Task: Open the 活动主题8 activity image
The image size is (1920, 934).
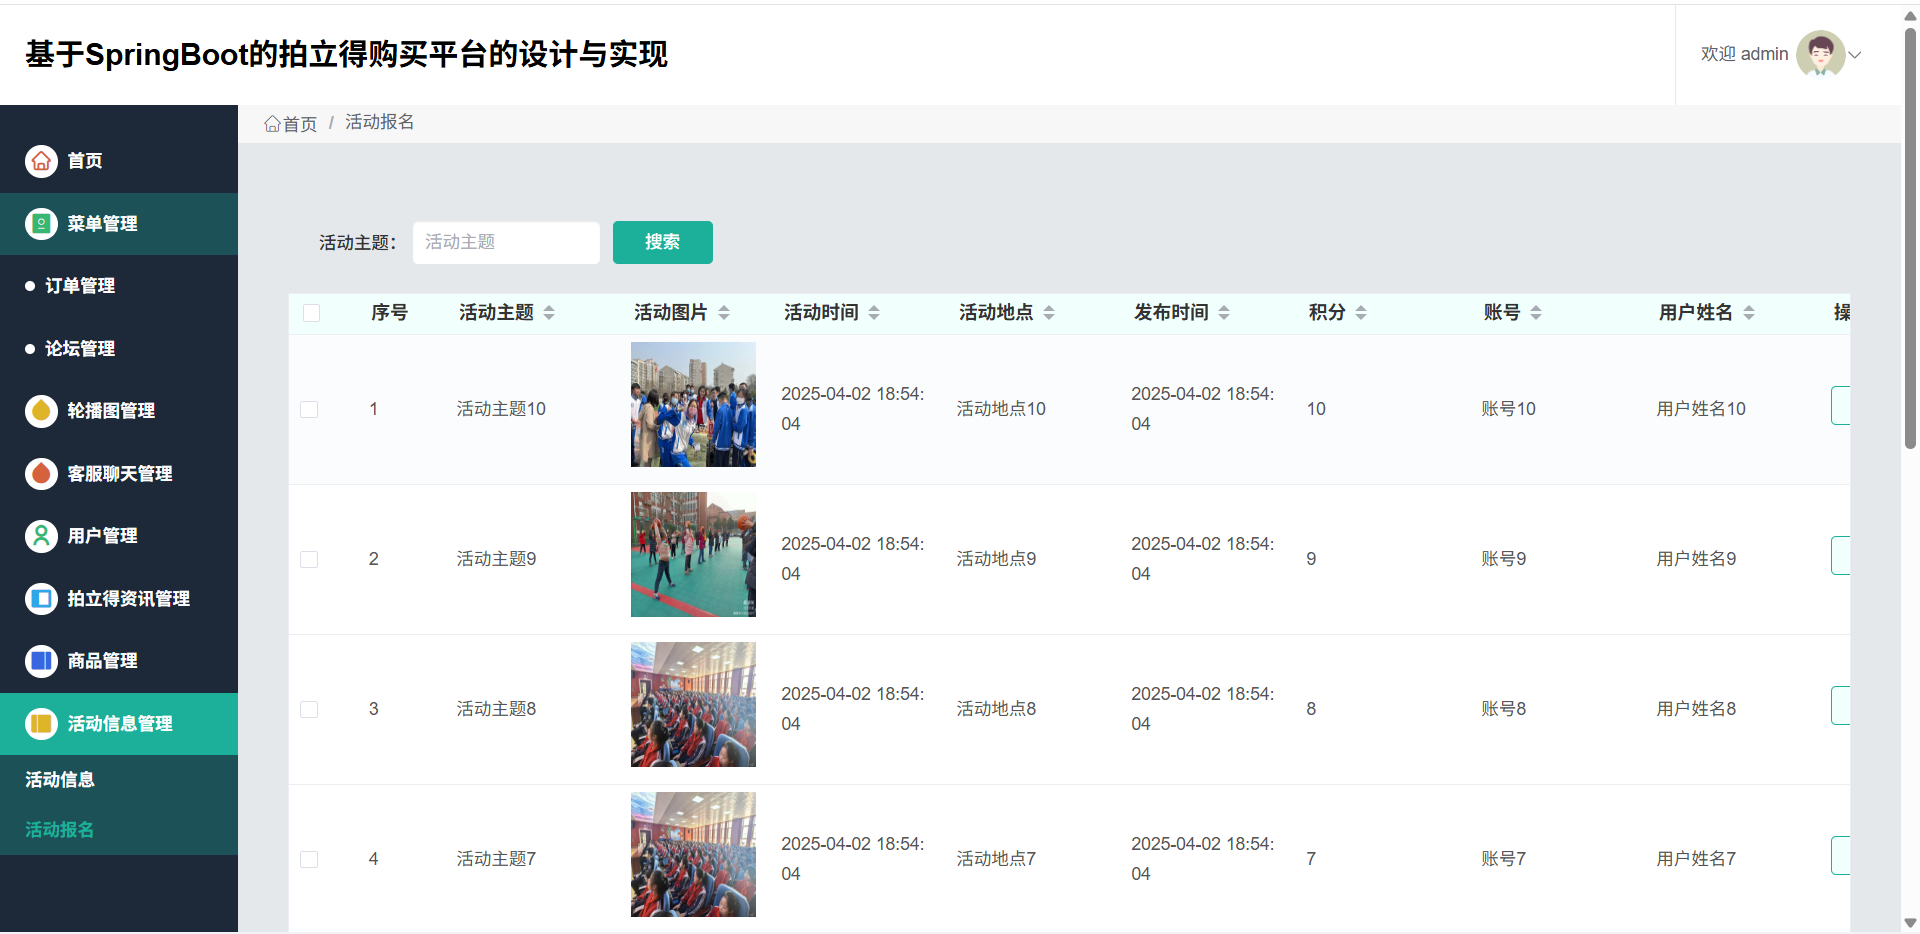Action: tap(693, 705)
